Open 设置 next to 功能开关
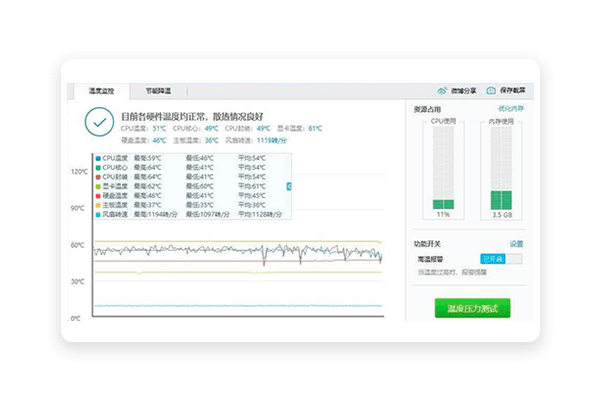Viewport: 600px width, 400px height. pos(516,243)
